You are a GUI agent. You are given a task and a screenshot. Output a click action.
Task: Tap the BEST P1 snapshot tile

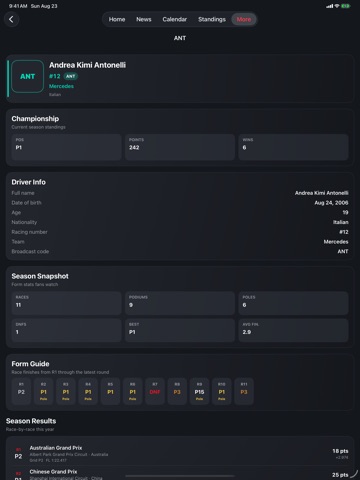coord(180,330)
